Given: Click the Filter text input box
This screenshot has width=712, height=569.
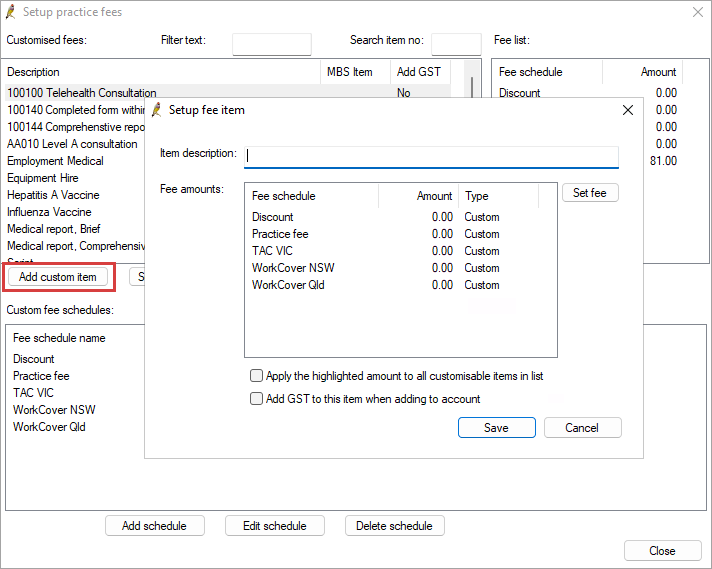Looking at the screenshot, I should [x=272, y=44].
